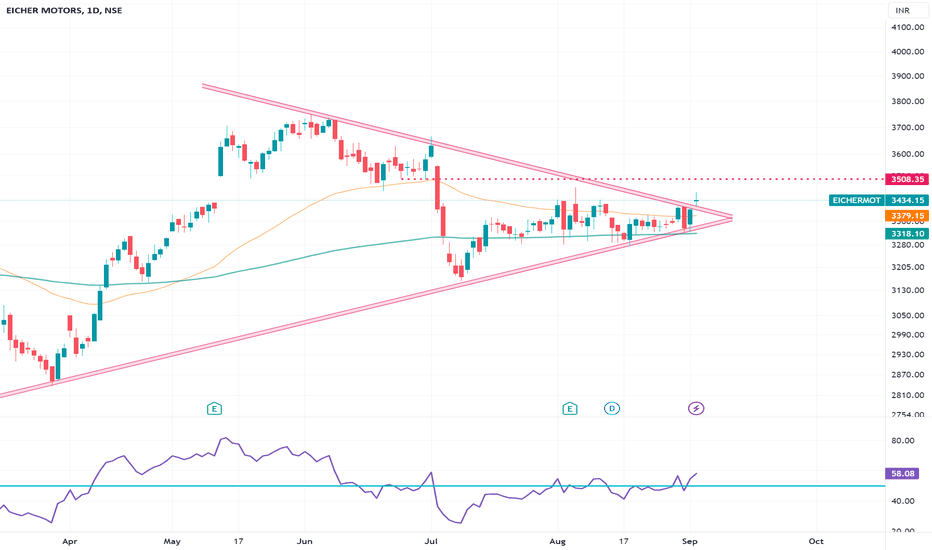Click the Jun label on time axis

[x=304, y=541]
